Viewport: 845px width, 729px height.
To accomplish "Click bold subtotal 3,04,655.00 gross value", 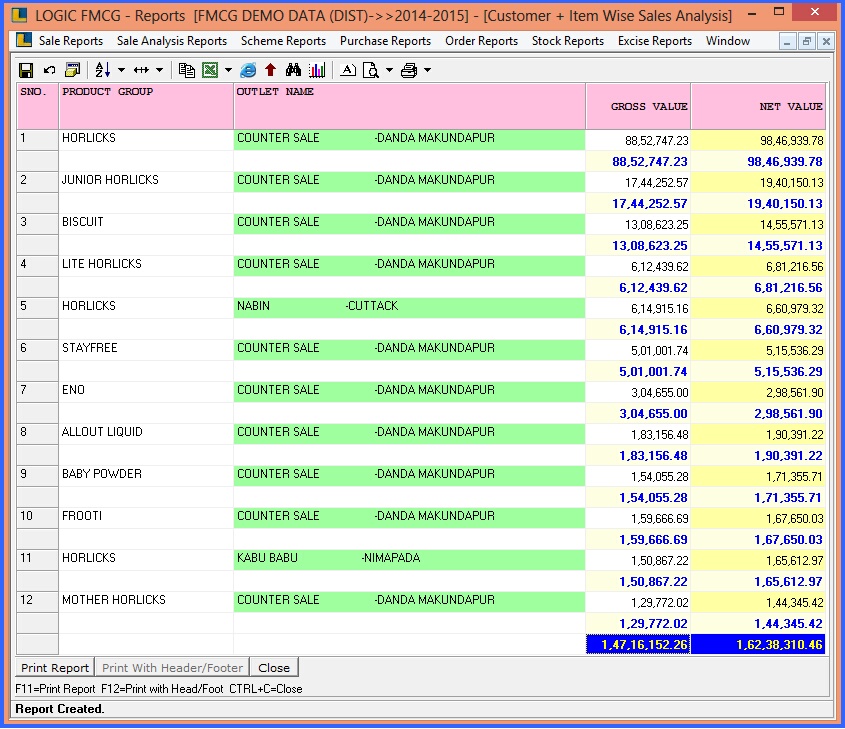I will coord(639,414).
